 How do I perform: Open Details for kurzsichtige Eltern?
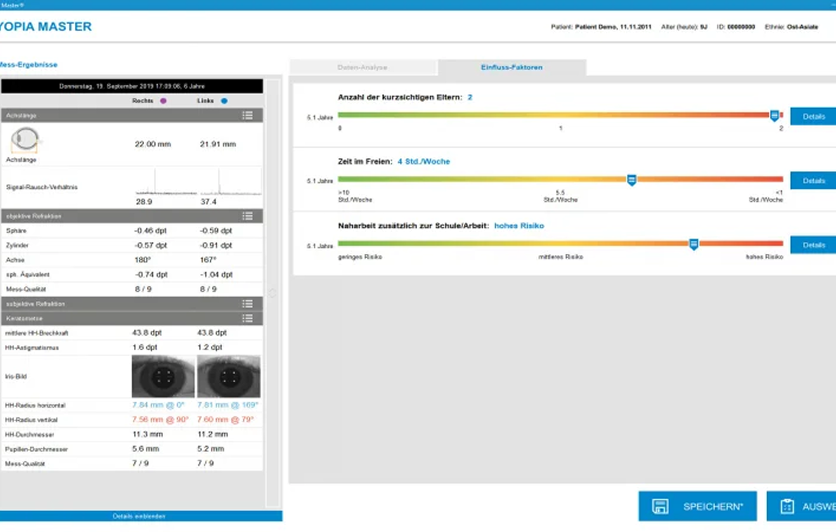coord(813,116)
